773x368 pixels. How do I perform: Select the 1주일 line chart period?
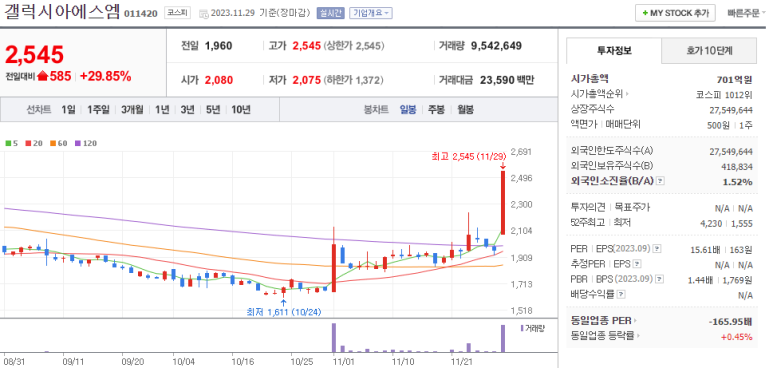[98, 110]
